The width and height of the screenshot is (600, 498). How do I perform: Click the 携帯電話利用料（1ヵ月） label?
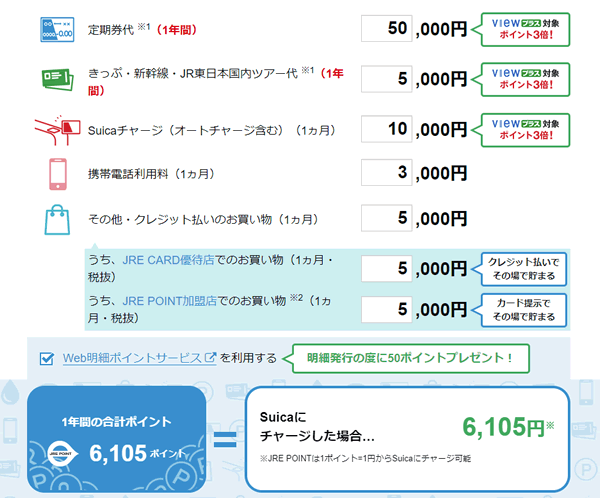pos(151,174)
